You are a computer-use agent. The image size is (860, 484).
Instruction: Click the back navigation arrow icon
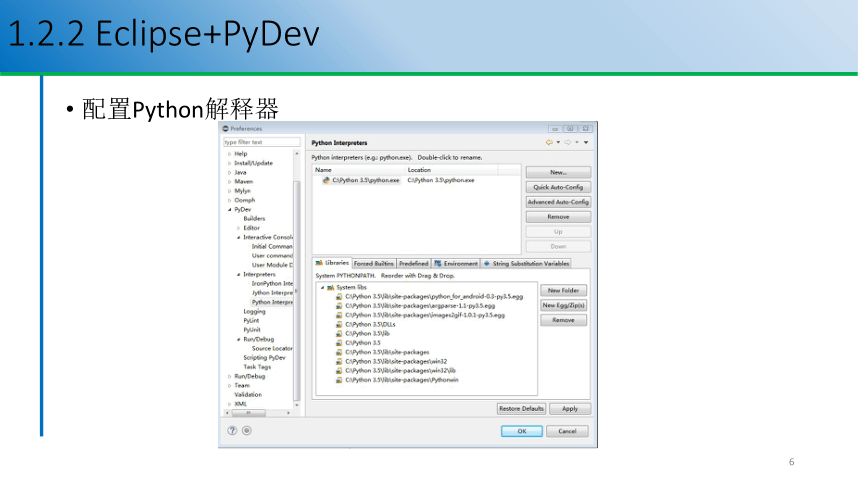[549, 143]
